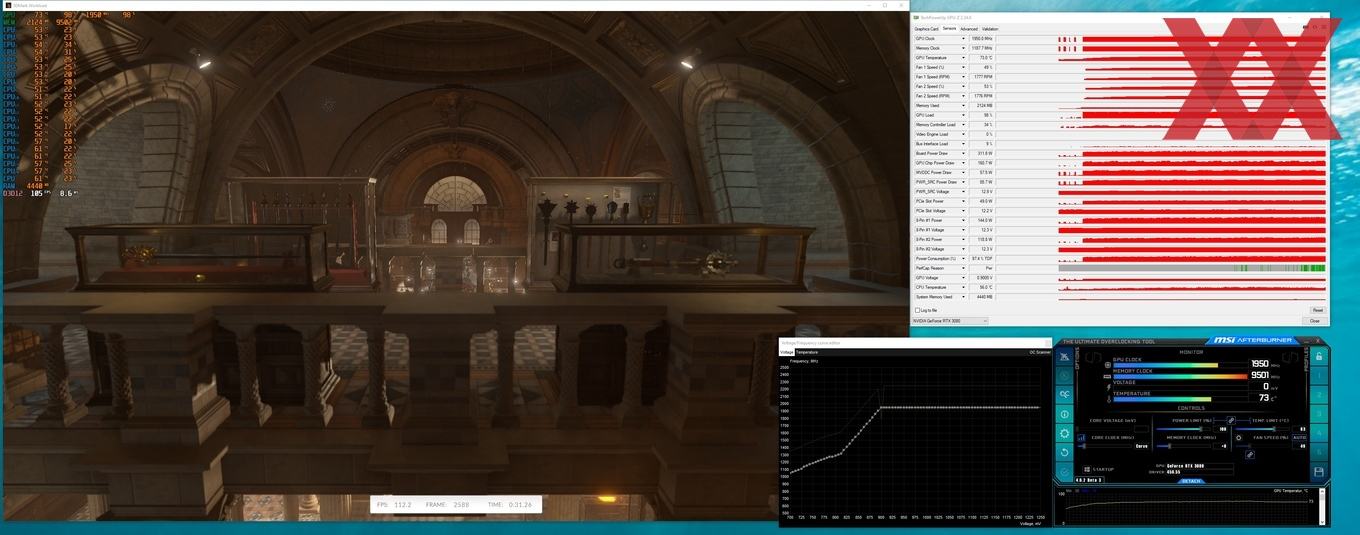Screen dimensions: 1360x535
Task: Click the Board Power Draw value 311.8 W
Action: tap(984, 153)
